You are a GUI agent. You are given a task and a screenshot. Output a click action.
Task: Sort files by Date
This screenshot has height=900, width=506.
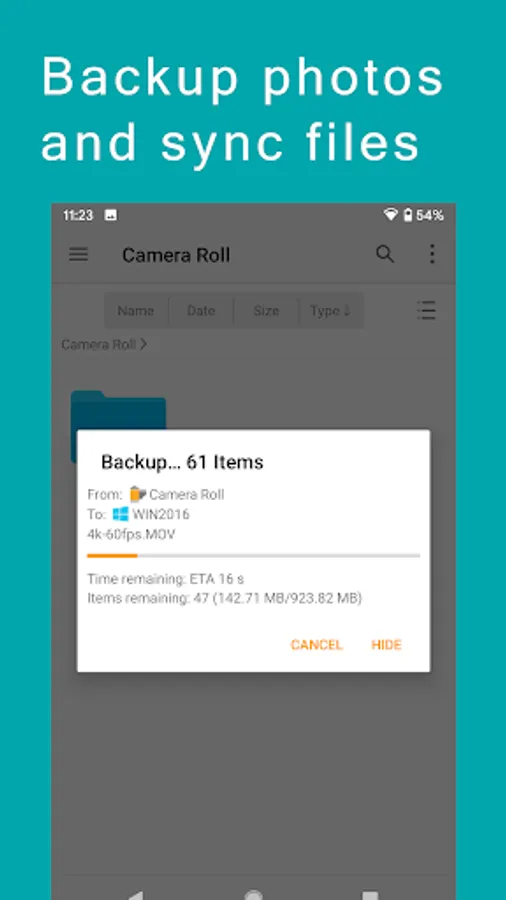point(201,311)
